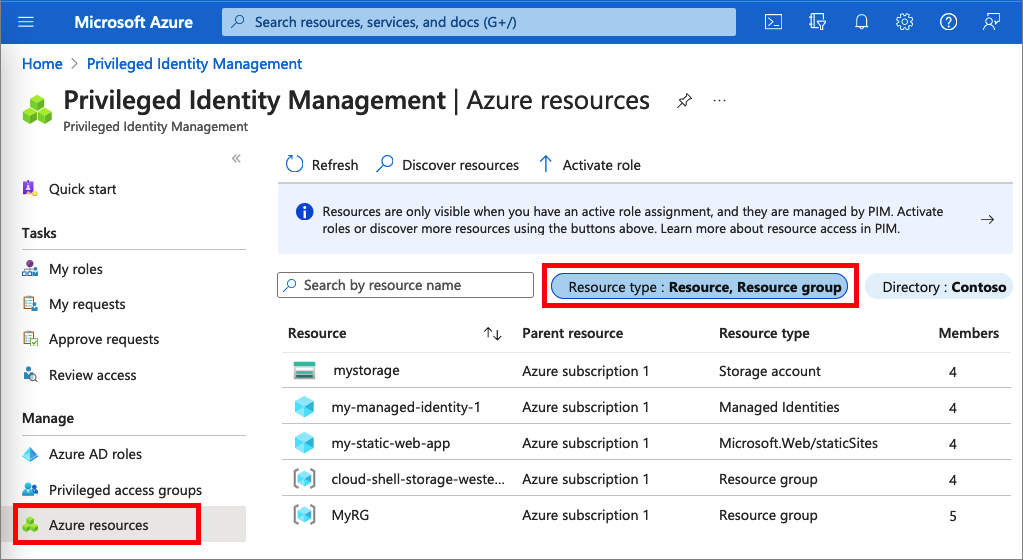1023x560 pixels.
Task: Click Activate role in toolbar
Action: 590,164
